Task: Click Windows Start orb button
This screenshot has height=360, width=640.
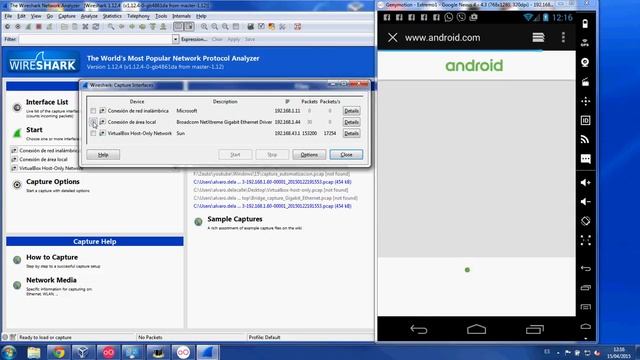Action: pos(9,353)
